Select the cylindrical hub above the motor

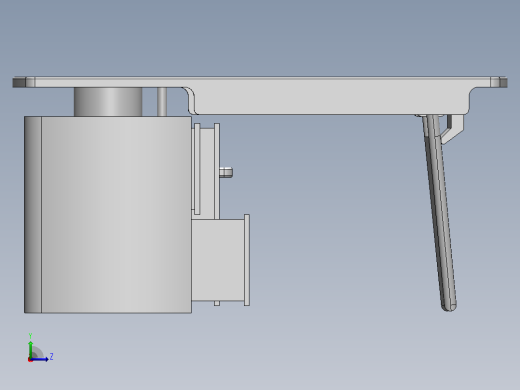tap(108, 102)
